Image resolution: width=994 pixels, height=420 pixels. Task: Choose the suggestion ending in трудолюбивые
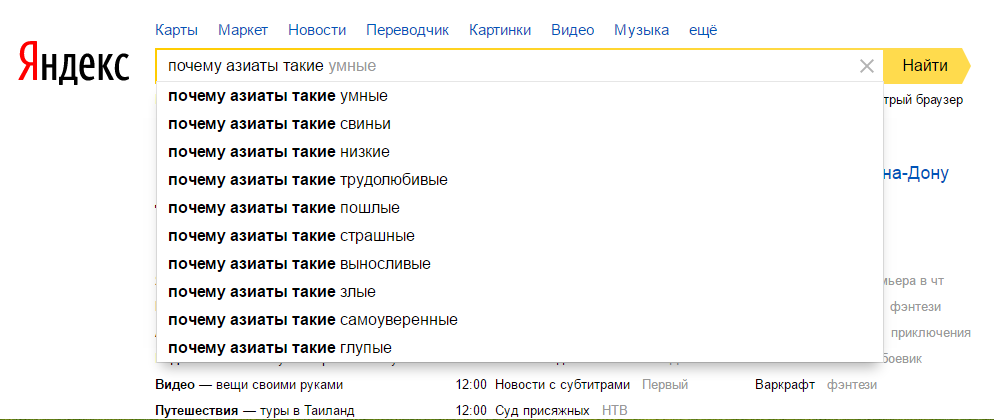tap(308, 180)
